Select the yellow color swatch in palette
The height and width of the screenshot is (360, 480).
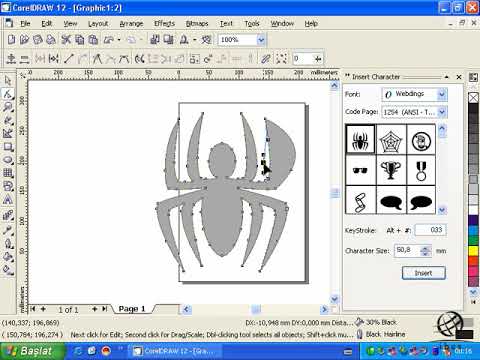pyautogui.click(x=473, y=251)
